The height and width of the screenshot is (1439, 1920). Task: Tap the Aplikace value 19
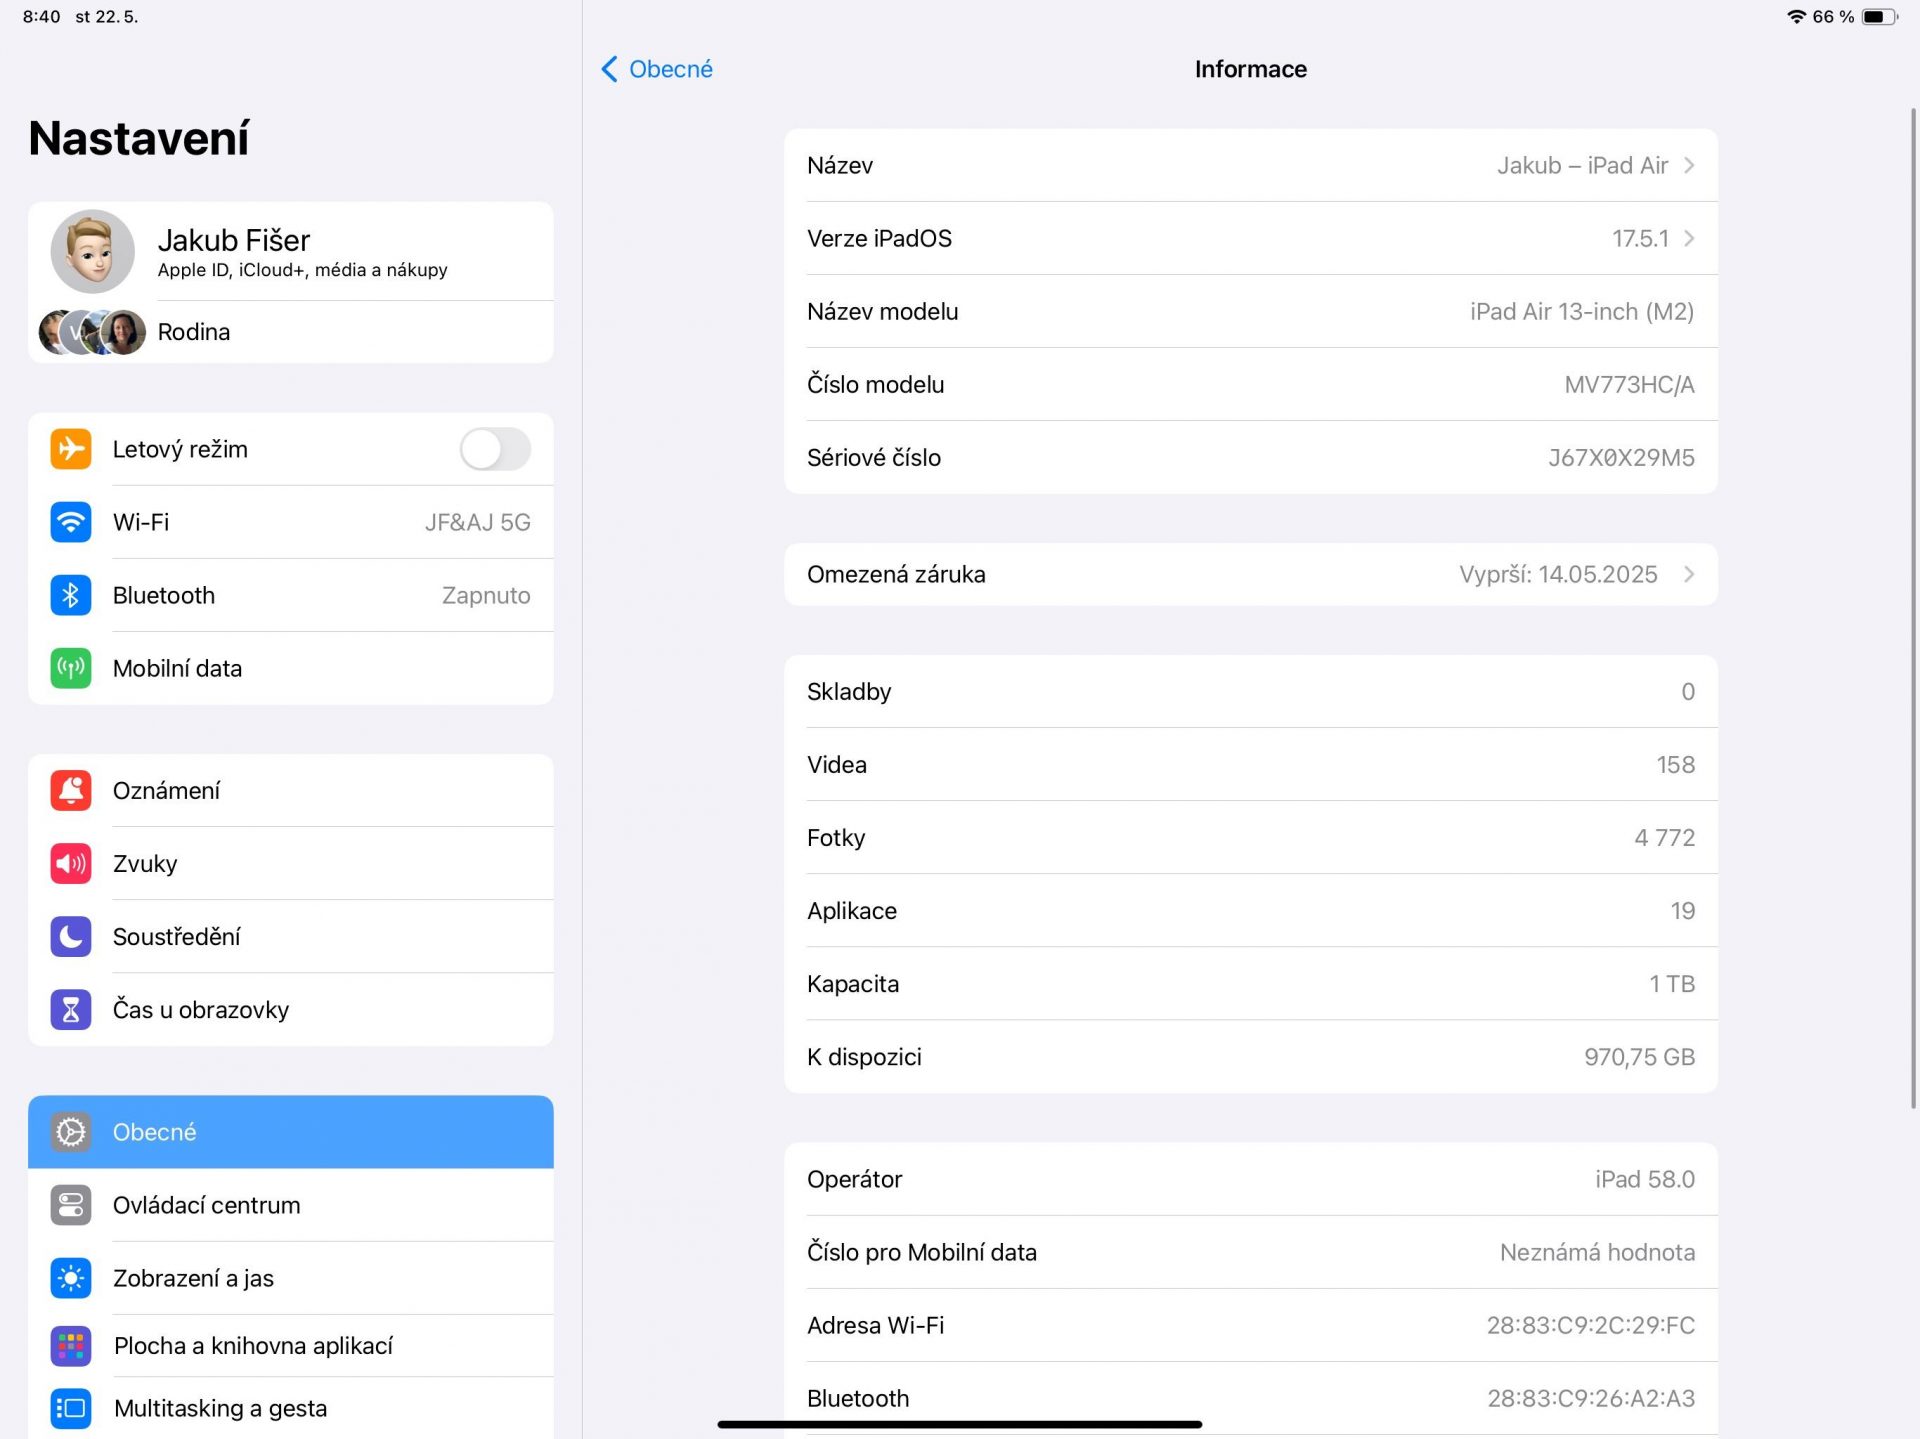click(1682, 910)
